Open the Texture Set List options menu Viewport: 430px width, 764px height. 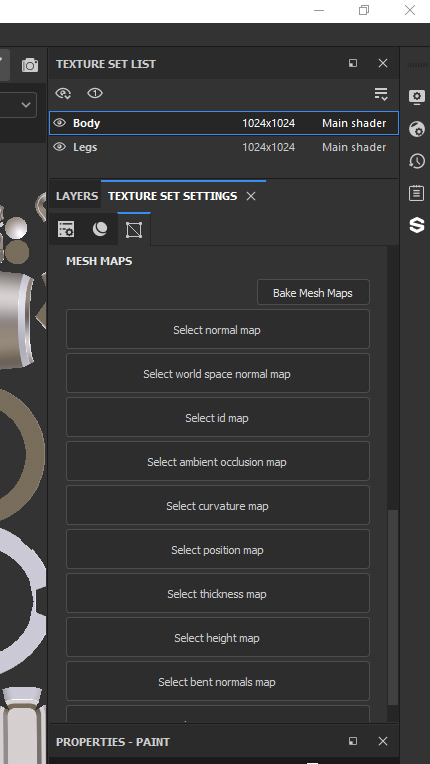coord(381,94)
